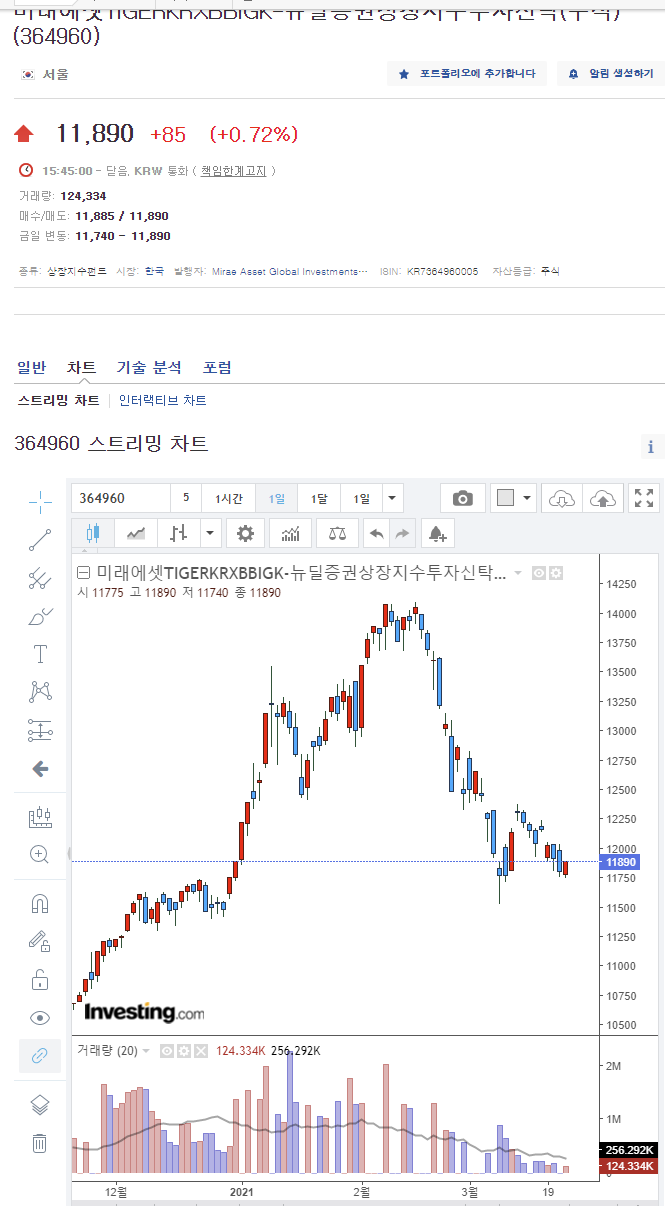
Task: Toggle magnet mode for drawings
Action: [40, 904]
